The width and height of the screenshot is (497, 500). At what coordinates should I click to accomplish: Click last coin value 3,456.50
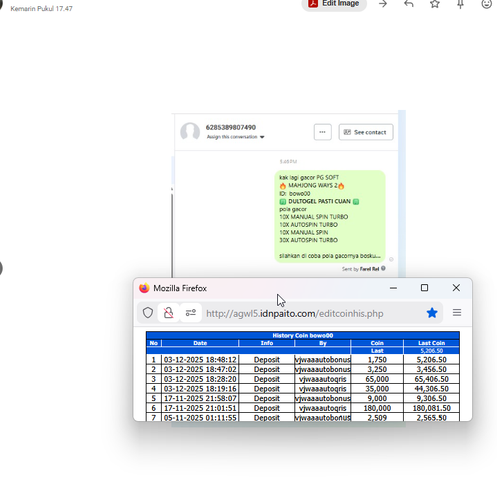tap(431, 369)
